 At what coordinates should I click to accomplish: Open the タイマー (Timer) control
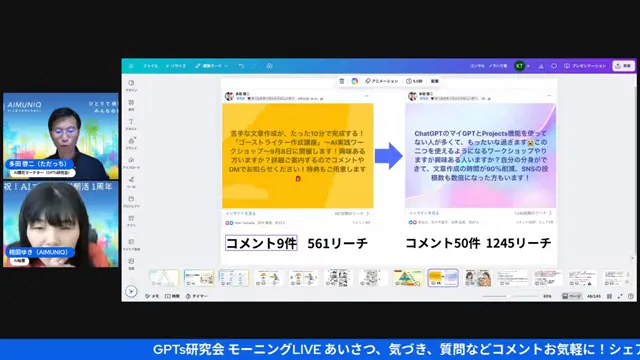point(197,296)
